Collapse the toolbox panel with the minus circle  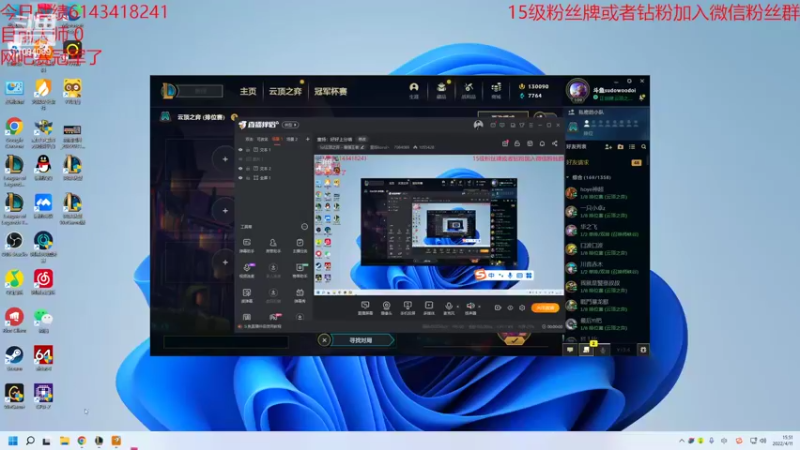[305, 227]
